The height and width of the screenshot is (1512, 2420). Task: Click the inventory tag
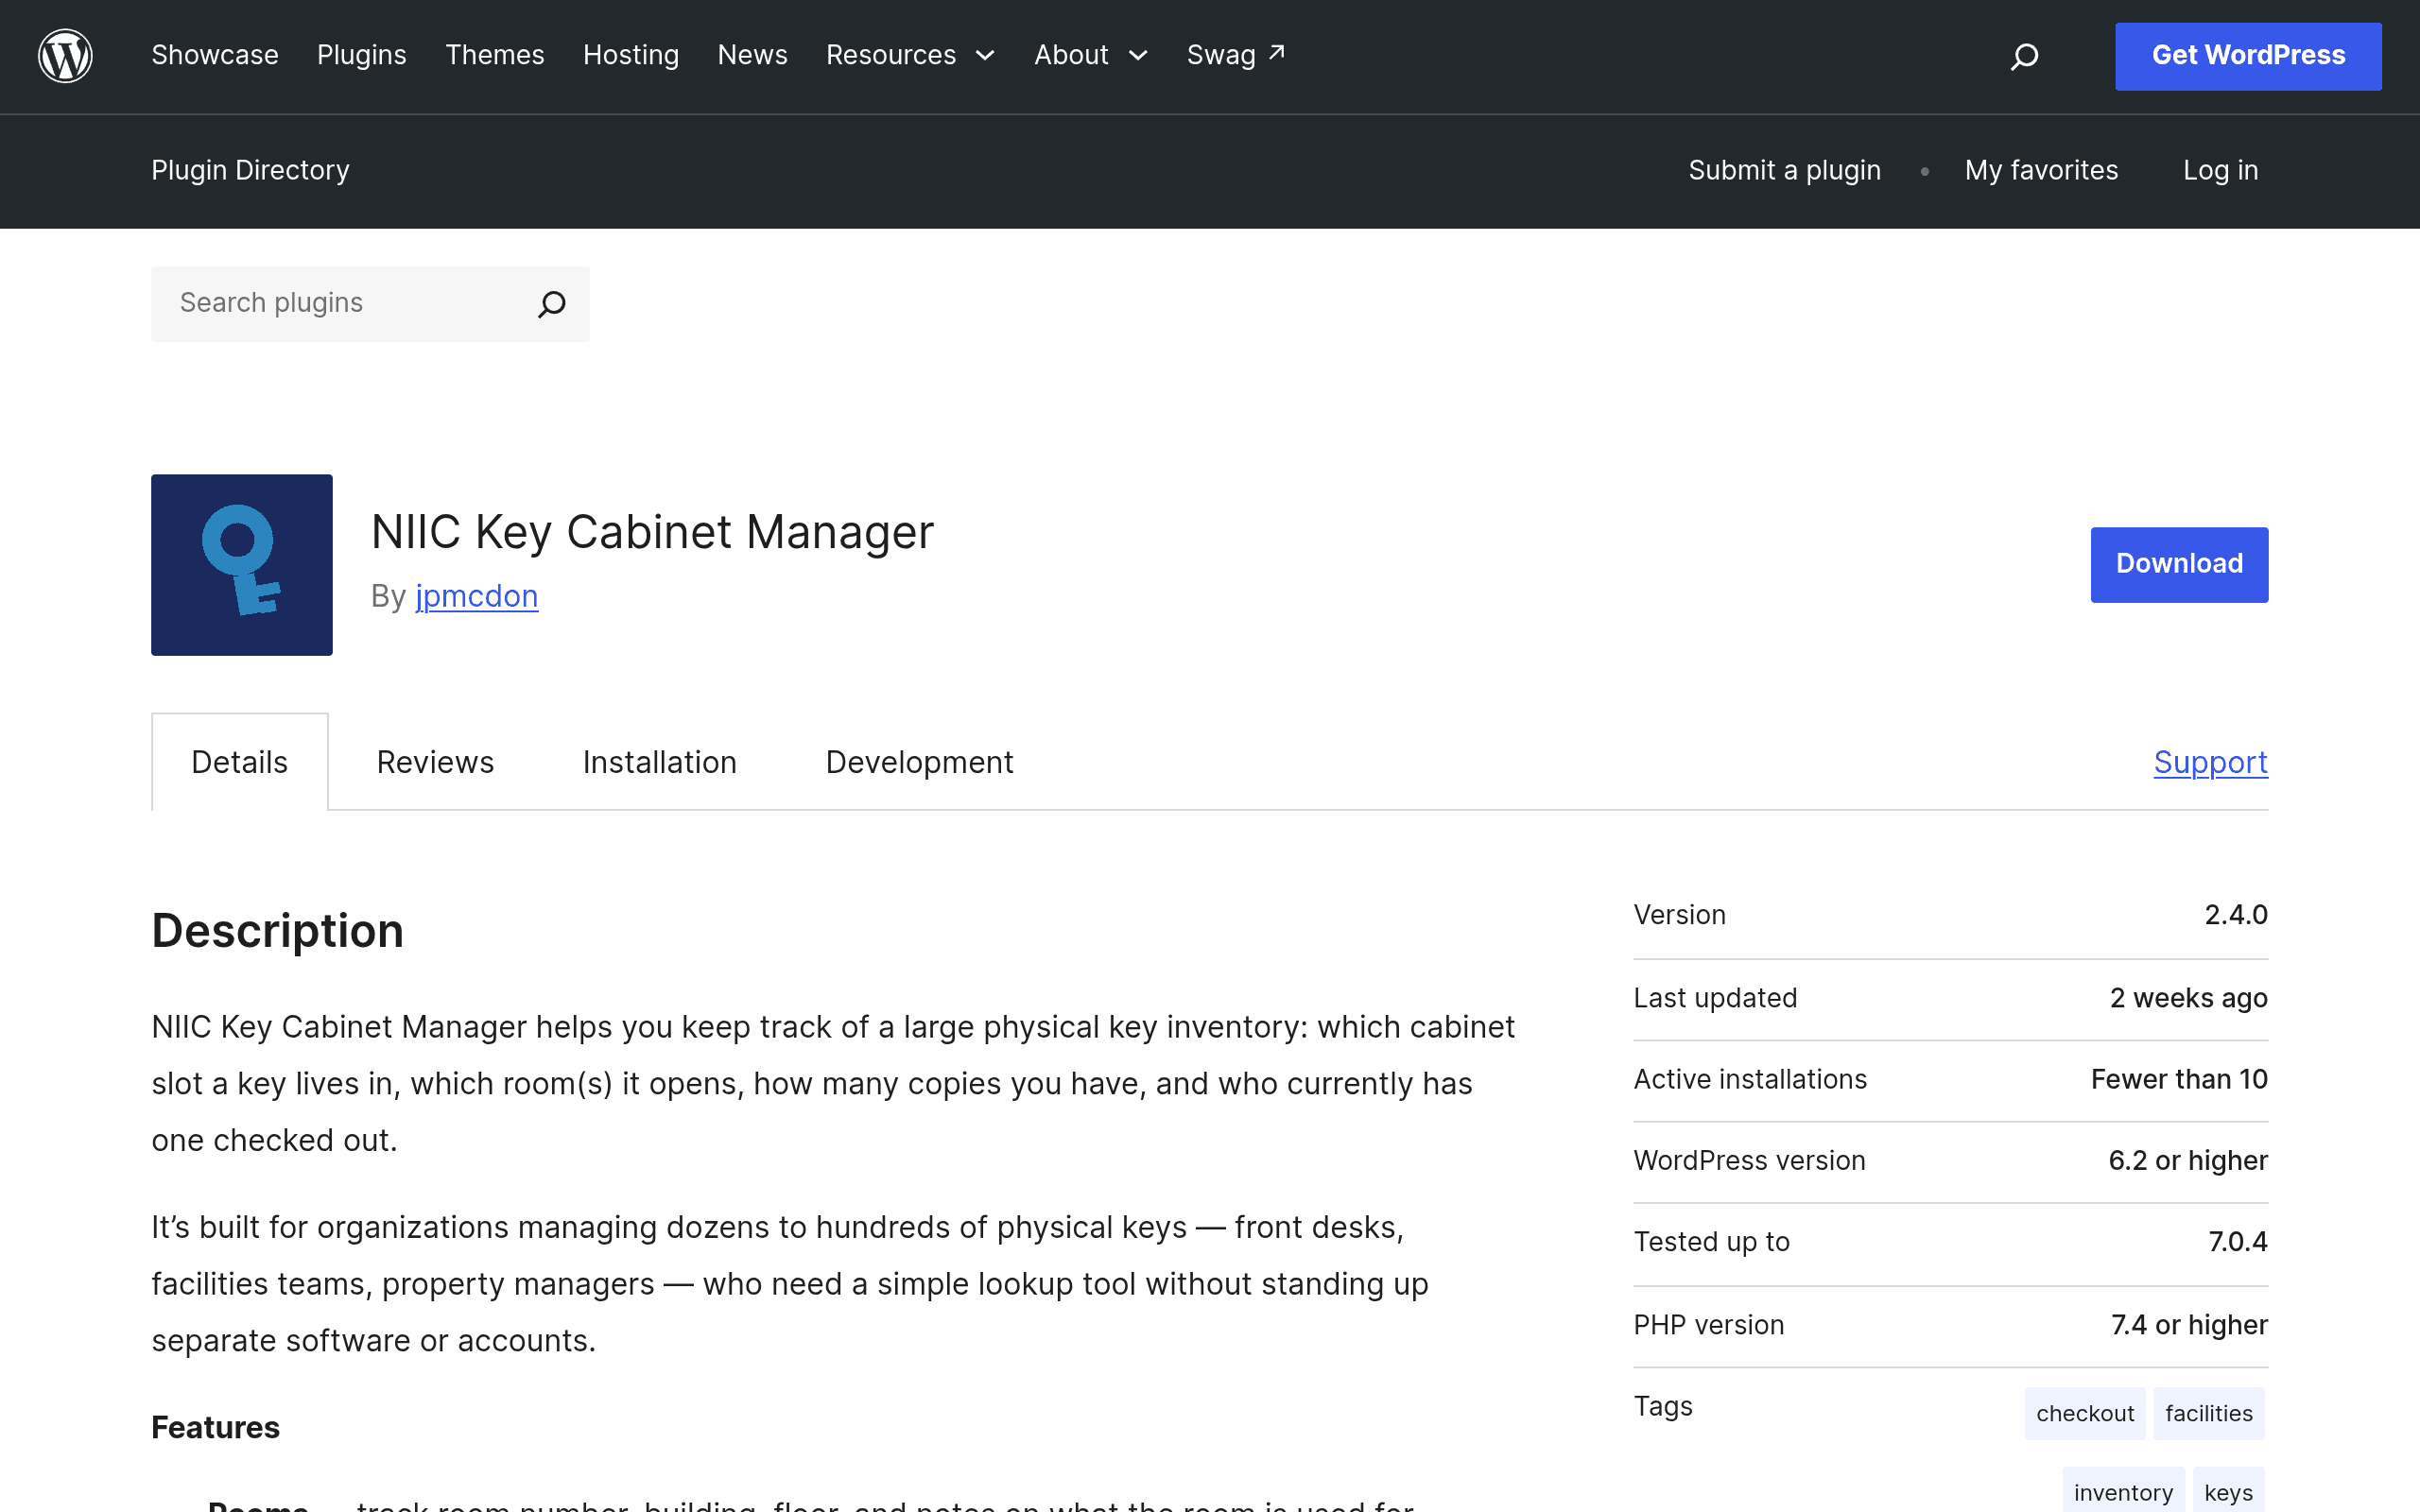coord(2123,1491)
